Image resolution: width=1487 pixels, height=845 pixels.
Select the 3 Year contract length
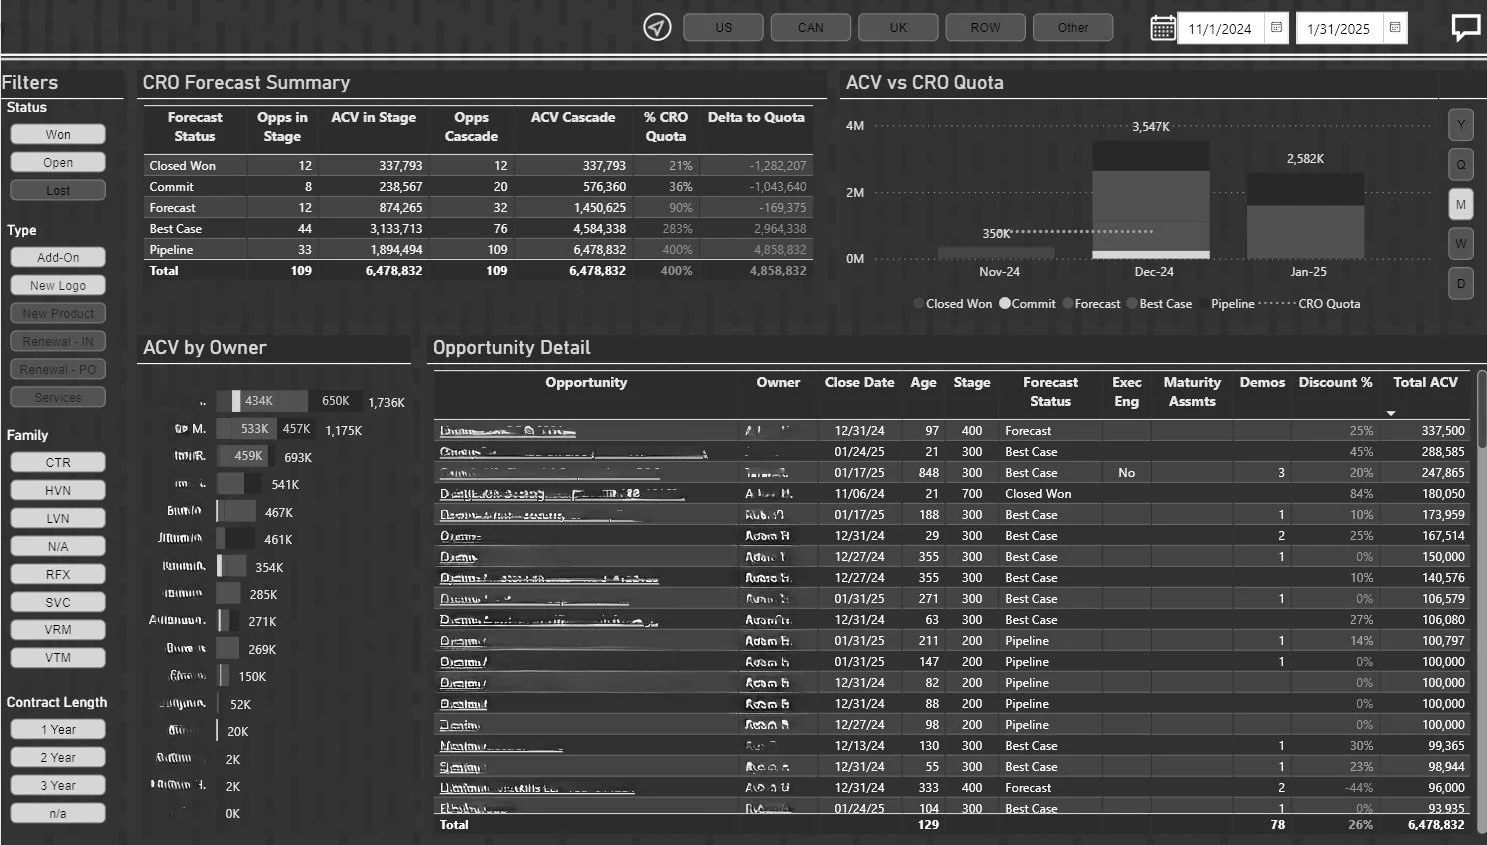58,785
